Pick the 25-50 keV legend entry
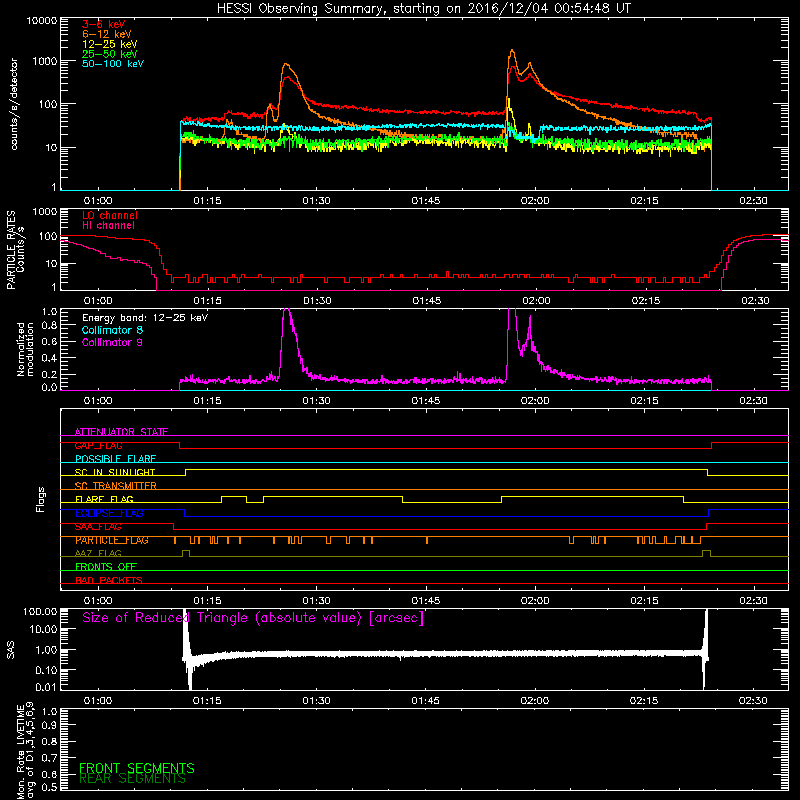The width and height of the screenshot is (800, 800). [109, 54]
